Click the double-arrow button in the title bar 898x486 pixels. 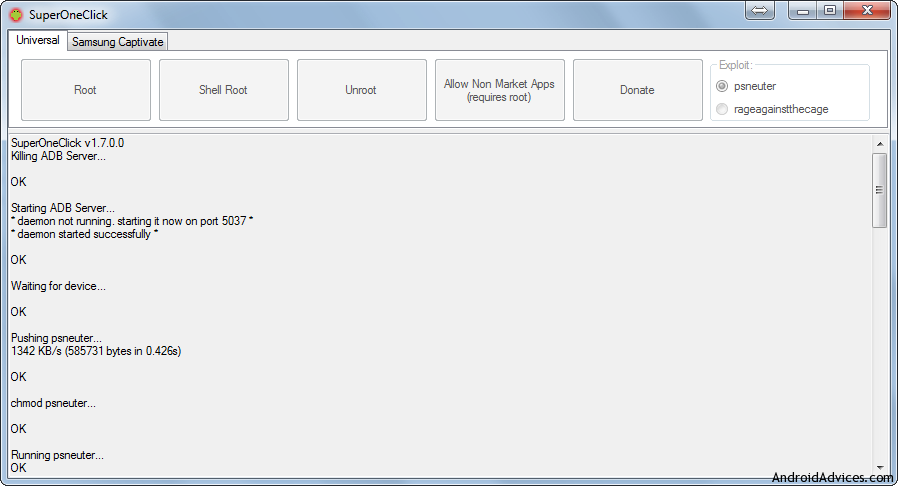tap(759, 10)
